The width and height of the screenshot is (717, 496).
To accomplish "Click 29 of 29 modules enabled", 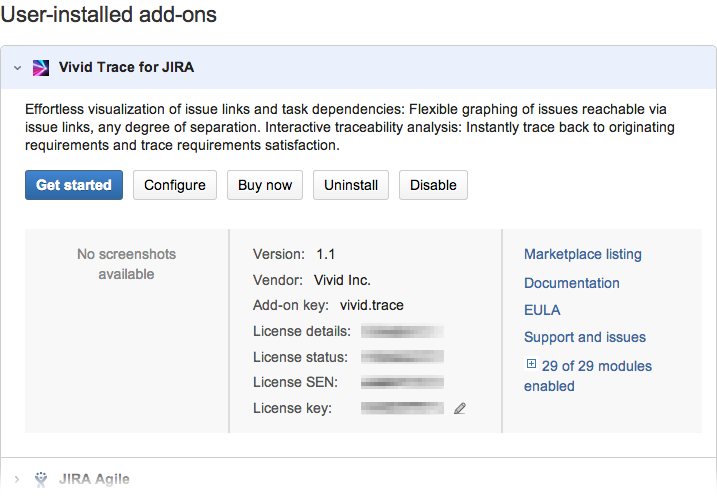I will 588,376.
